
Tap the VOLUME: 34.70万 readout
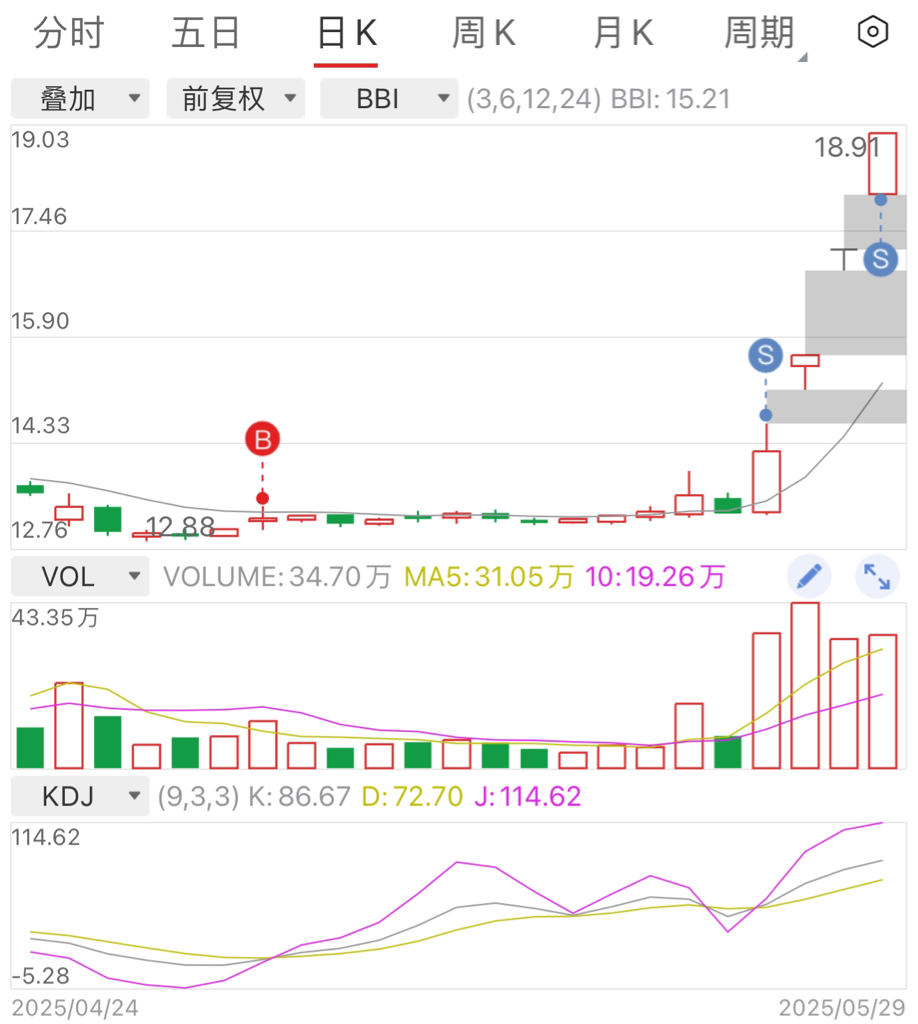tap(277, 577)
